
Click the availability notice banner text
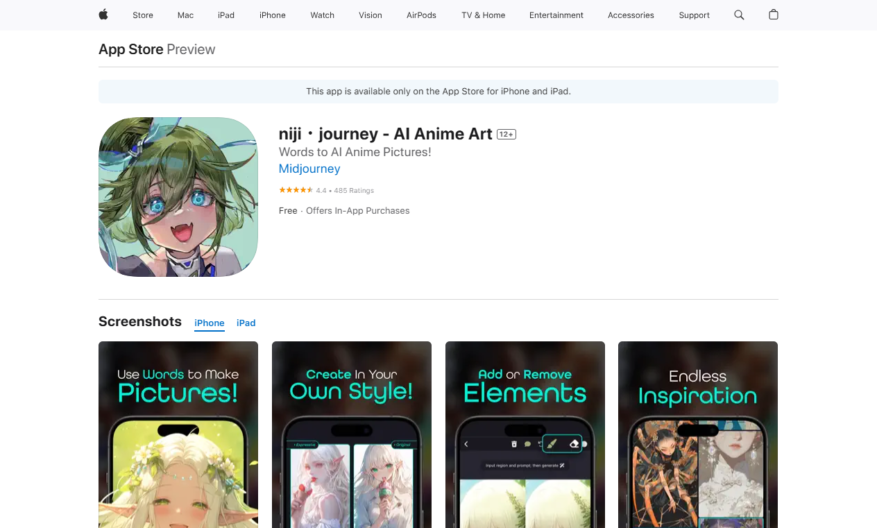438,91
